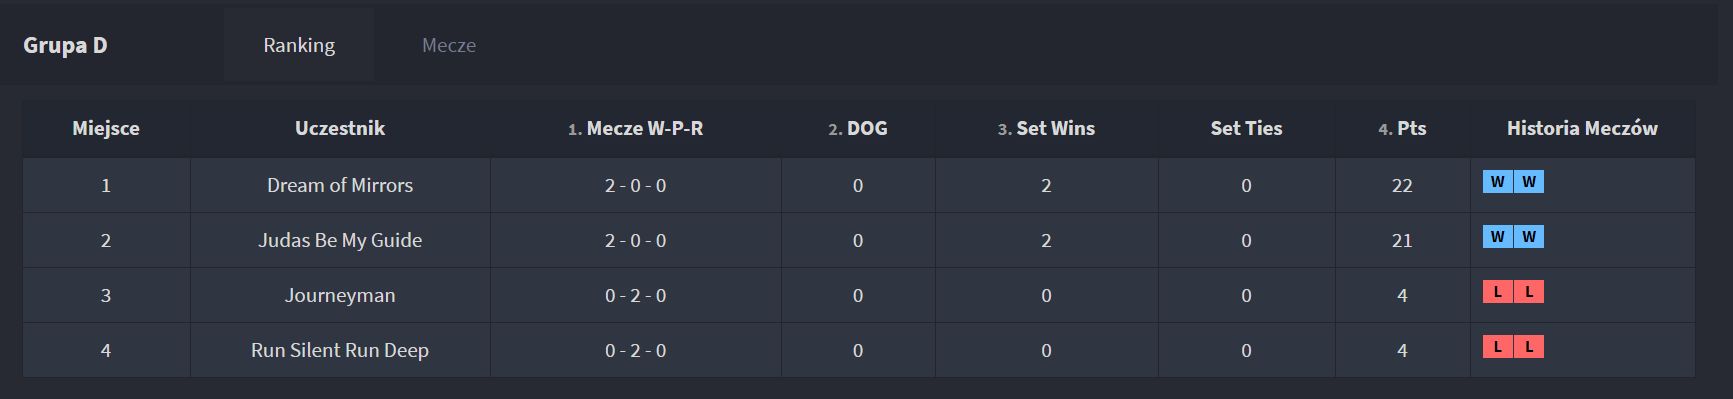Open participant Run Silent Run Deep
The width and height of the screenshot is (1733, 399).
coord(340,350)
